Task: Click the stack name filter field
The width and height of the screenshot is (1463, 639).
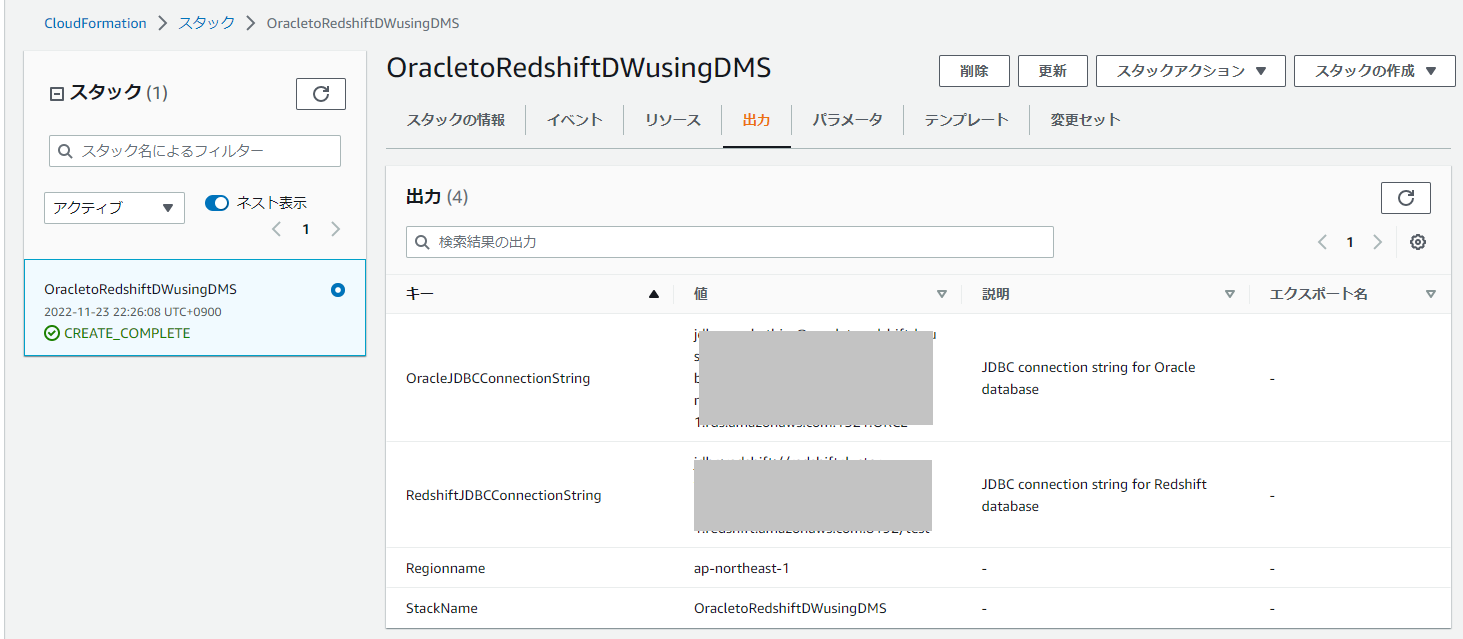Action: click(195, 151)
